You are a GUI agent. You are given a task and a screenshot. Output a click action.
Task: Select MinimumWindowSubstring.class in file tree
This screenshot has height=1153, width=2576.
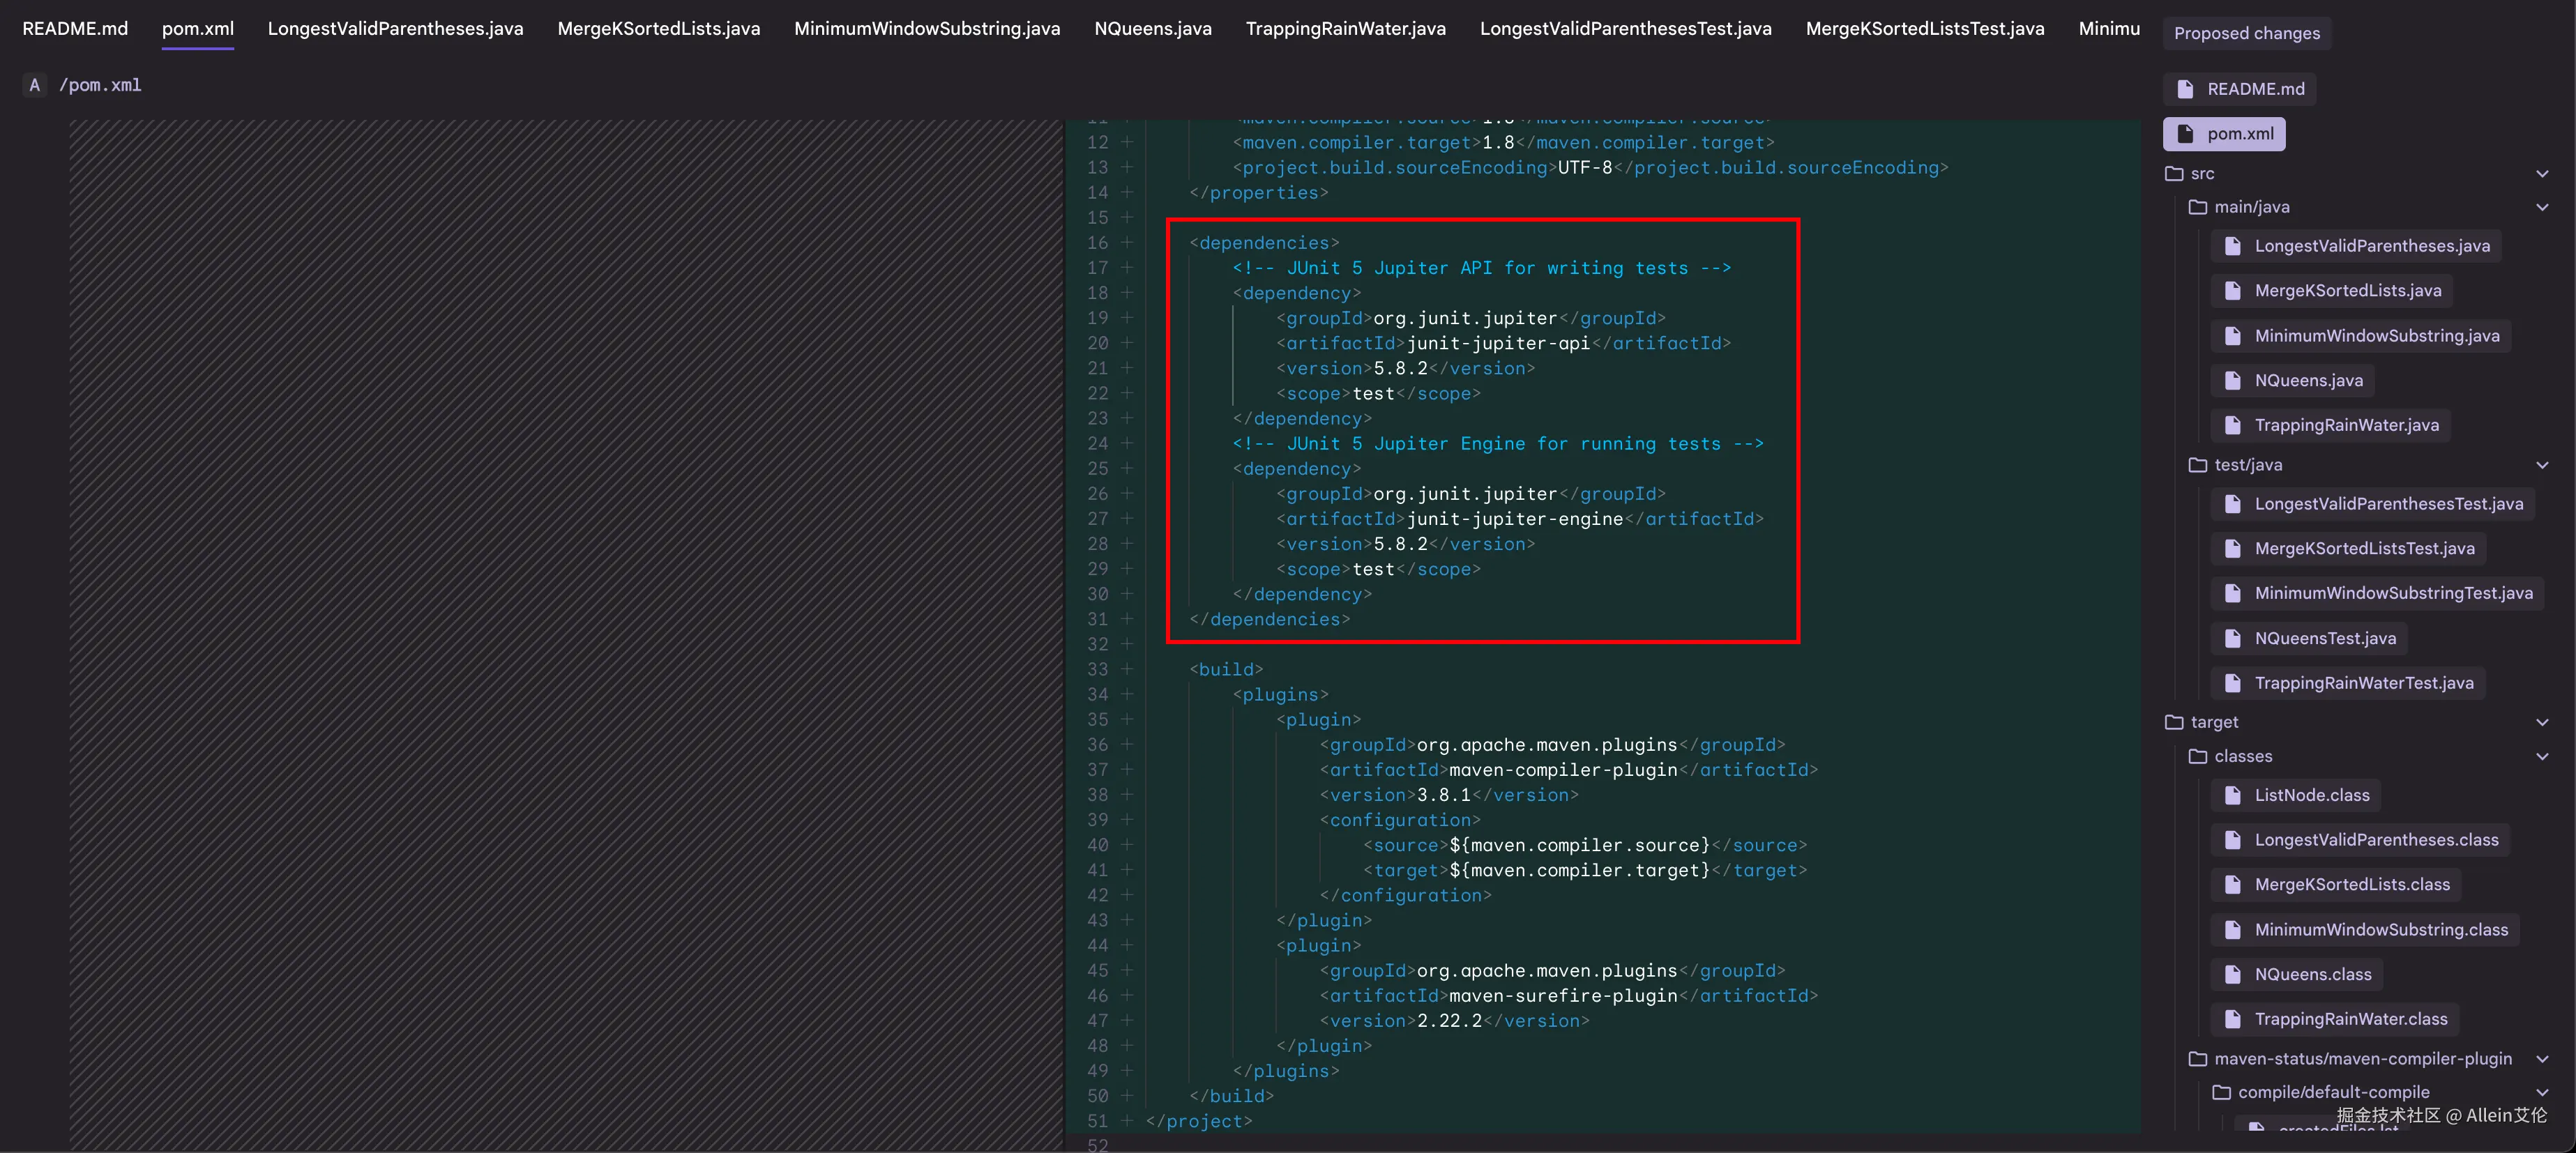(x=2380, y=930)
